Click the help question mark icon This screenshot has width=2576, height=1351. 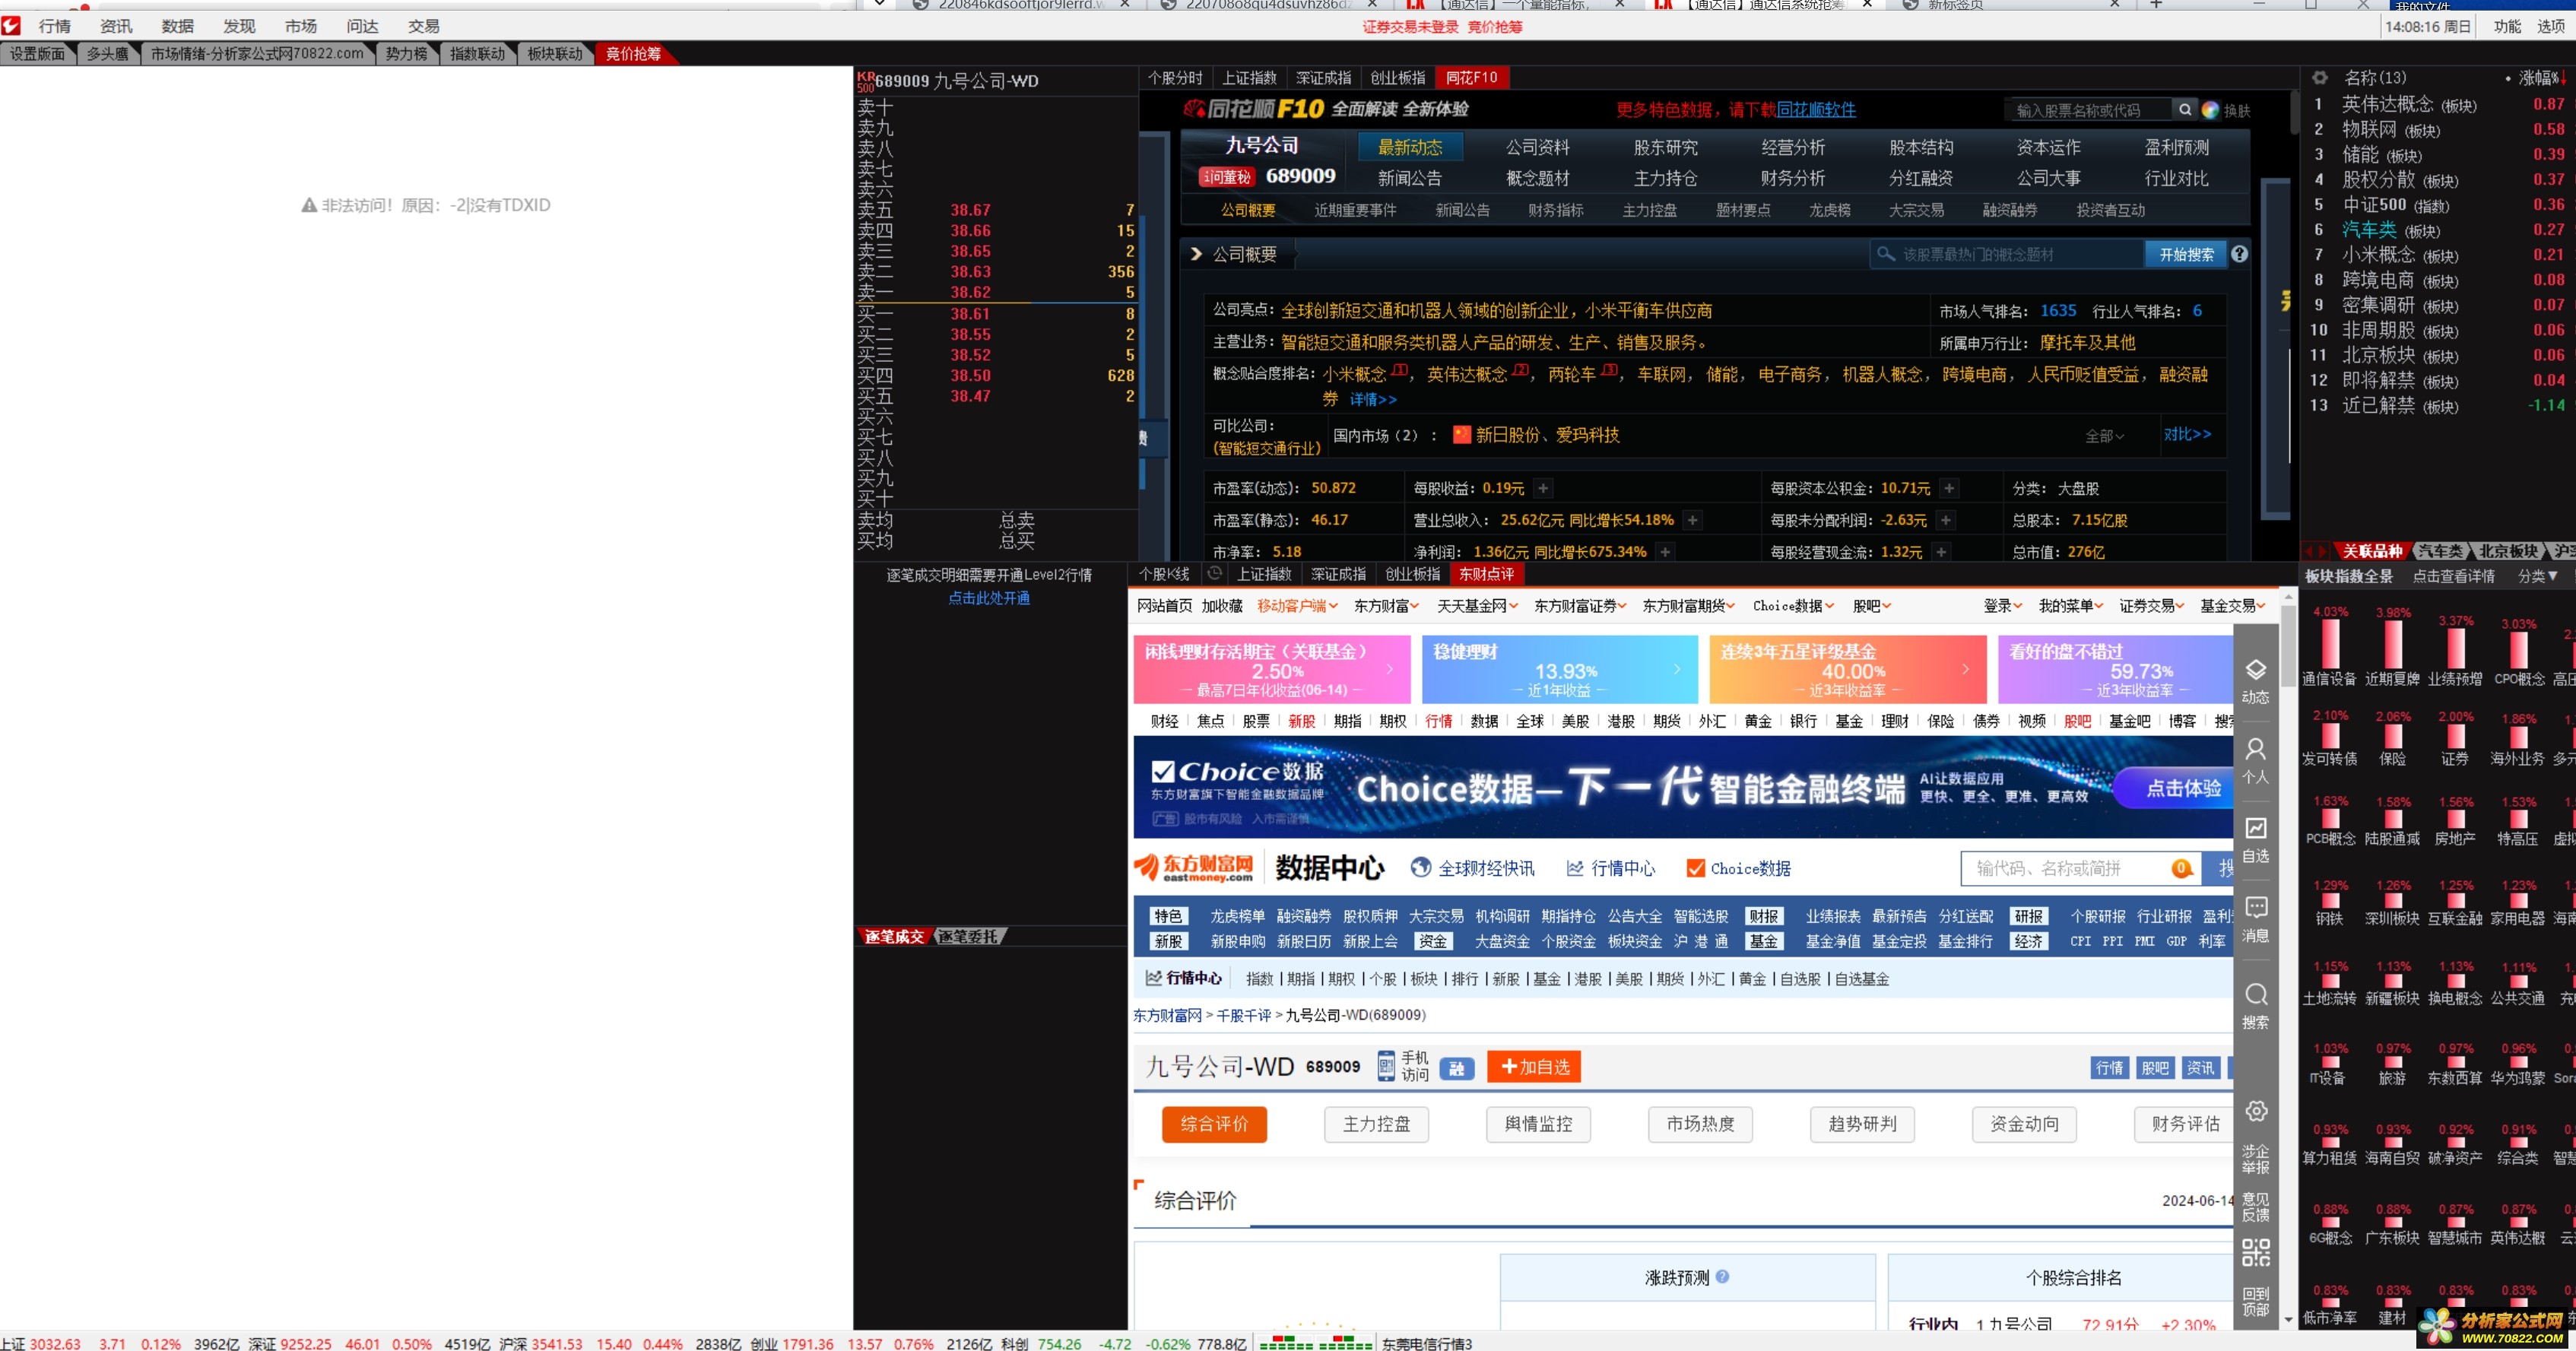pos(2240,254)
